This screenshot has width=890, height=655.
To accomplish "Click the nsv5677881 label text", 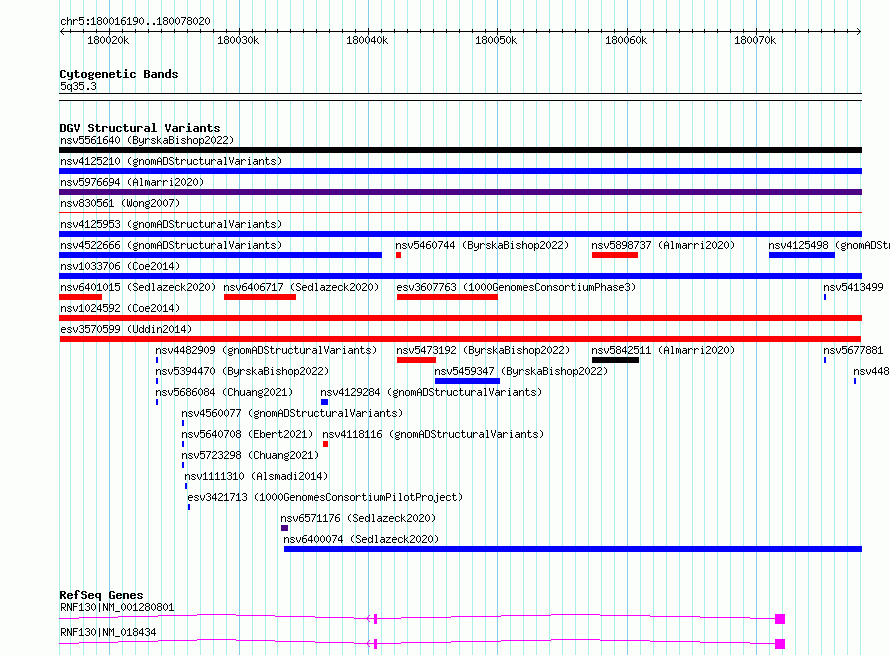I will point(853,350).
